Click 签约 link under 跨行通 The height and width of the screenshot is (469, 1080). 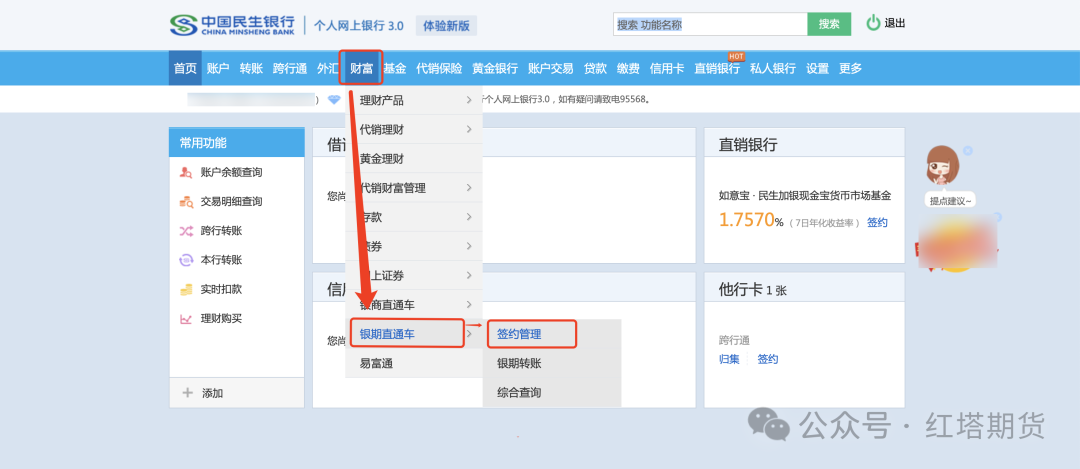768,359
